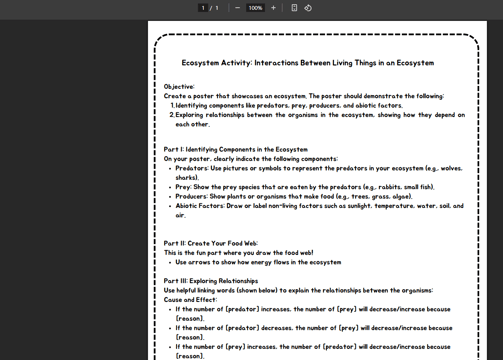This screenshot has height=360, width=503.
Task: Click the 'Abiotic Factors:' bullet text
Action: click(319, 210)
